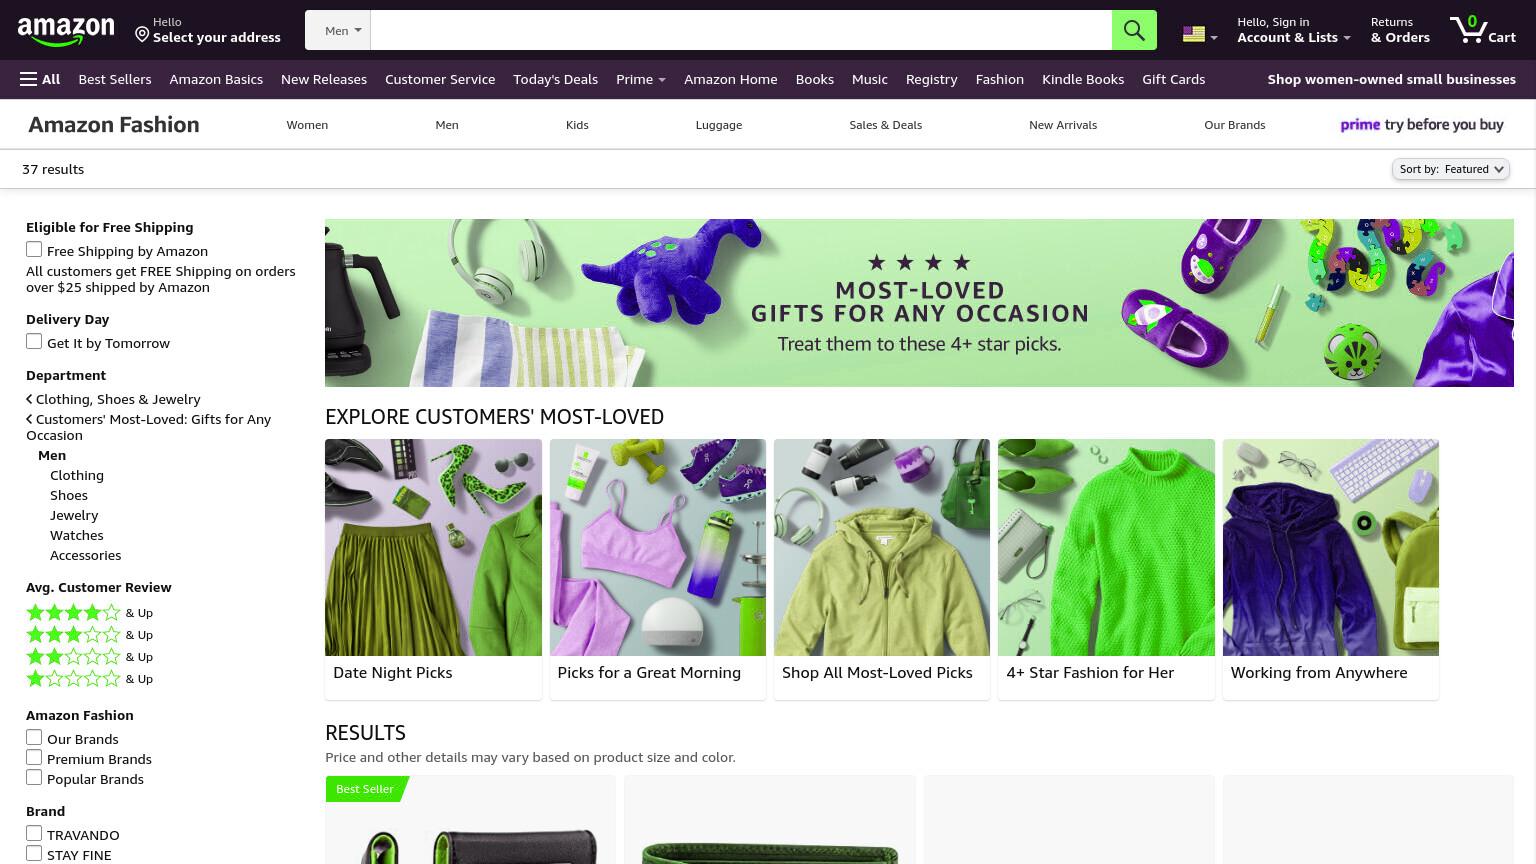This screenshot has height=864, width=1536.
Task: Open the Women fashion tab
Action: pyautogui.click(x=307, y=125)
